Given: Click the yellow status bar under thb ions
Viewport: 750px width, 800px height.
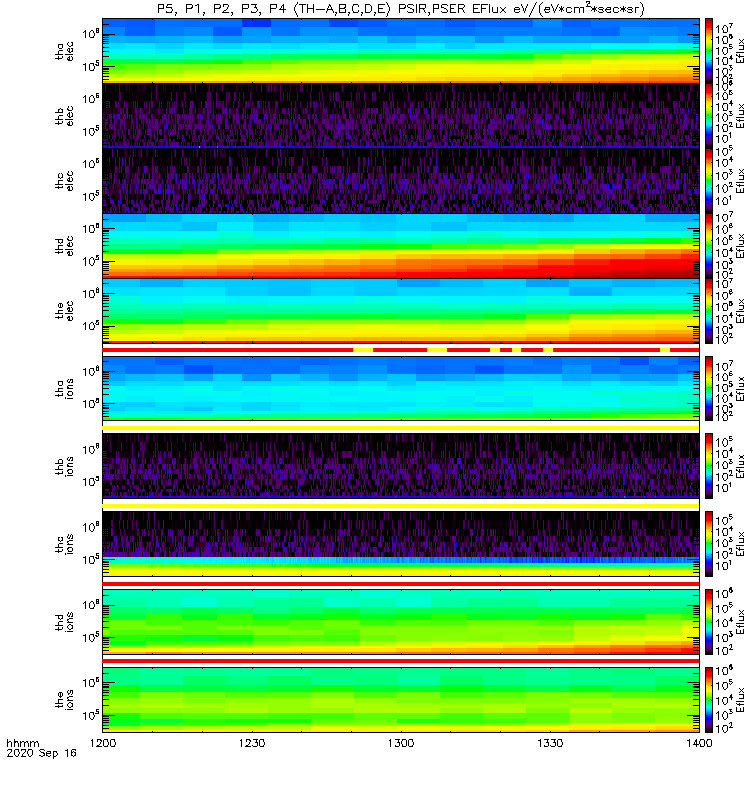Looking at the screenshot, I should tap(401, 506).
